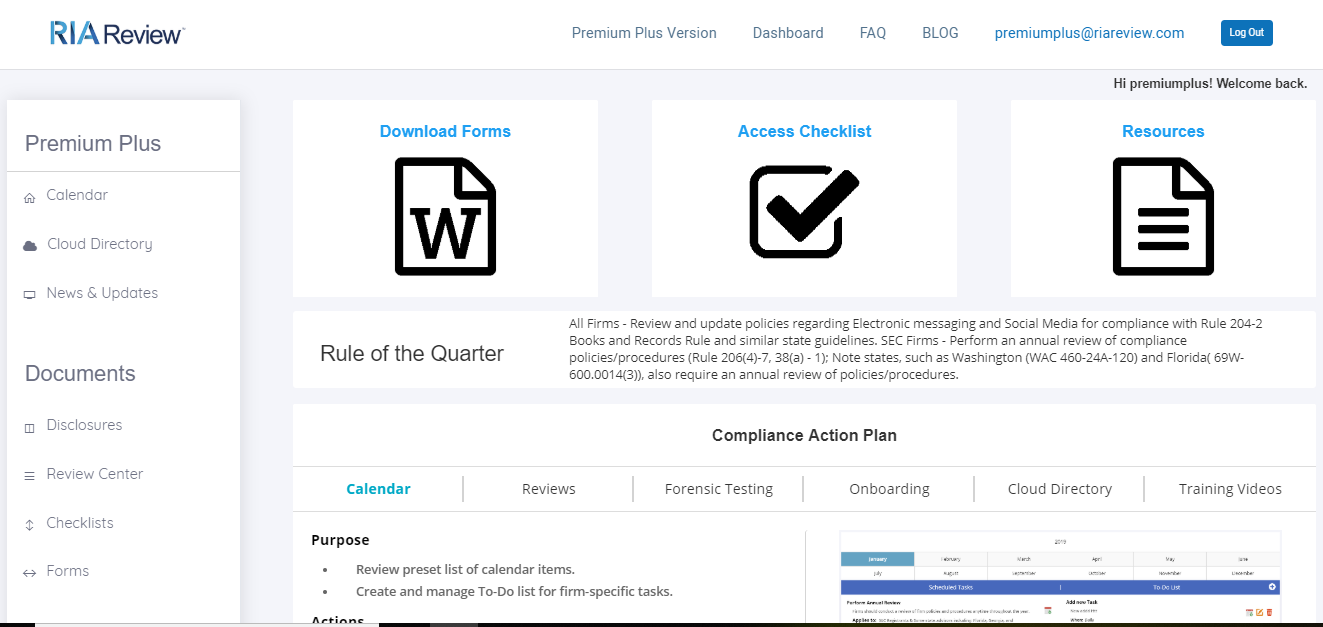Screen dimensions: 1323x627
Task: Click the home icon beside Calendar in sidebar
Action: pos(29,198)
